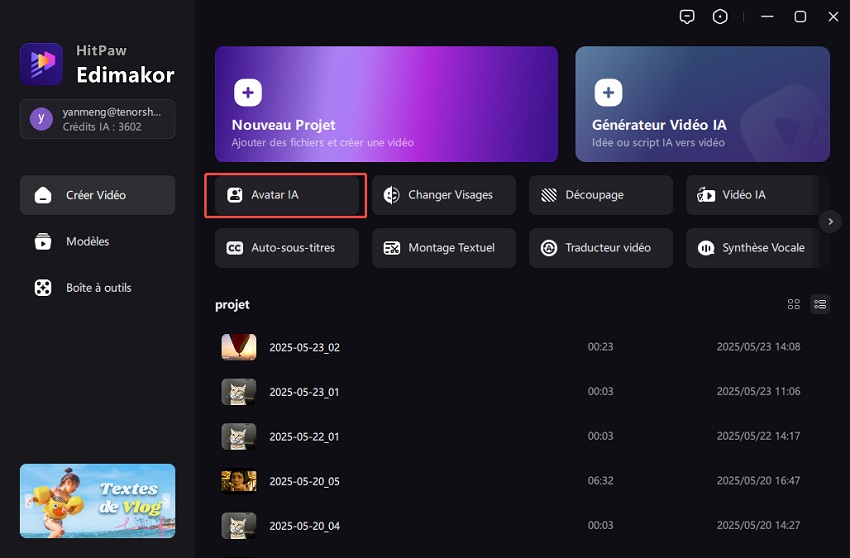Open the yanmeng account credits panel
Viewport: 850px width, 558px height.
pos(98,119)
